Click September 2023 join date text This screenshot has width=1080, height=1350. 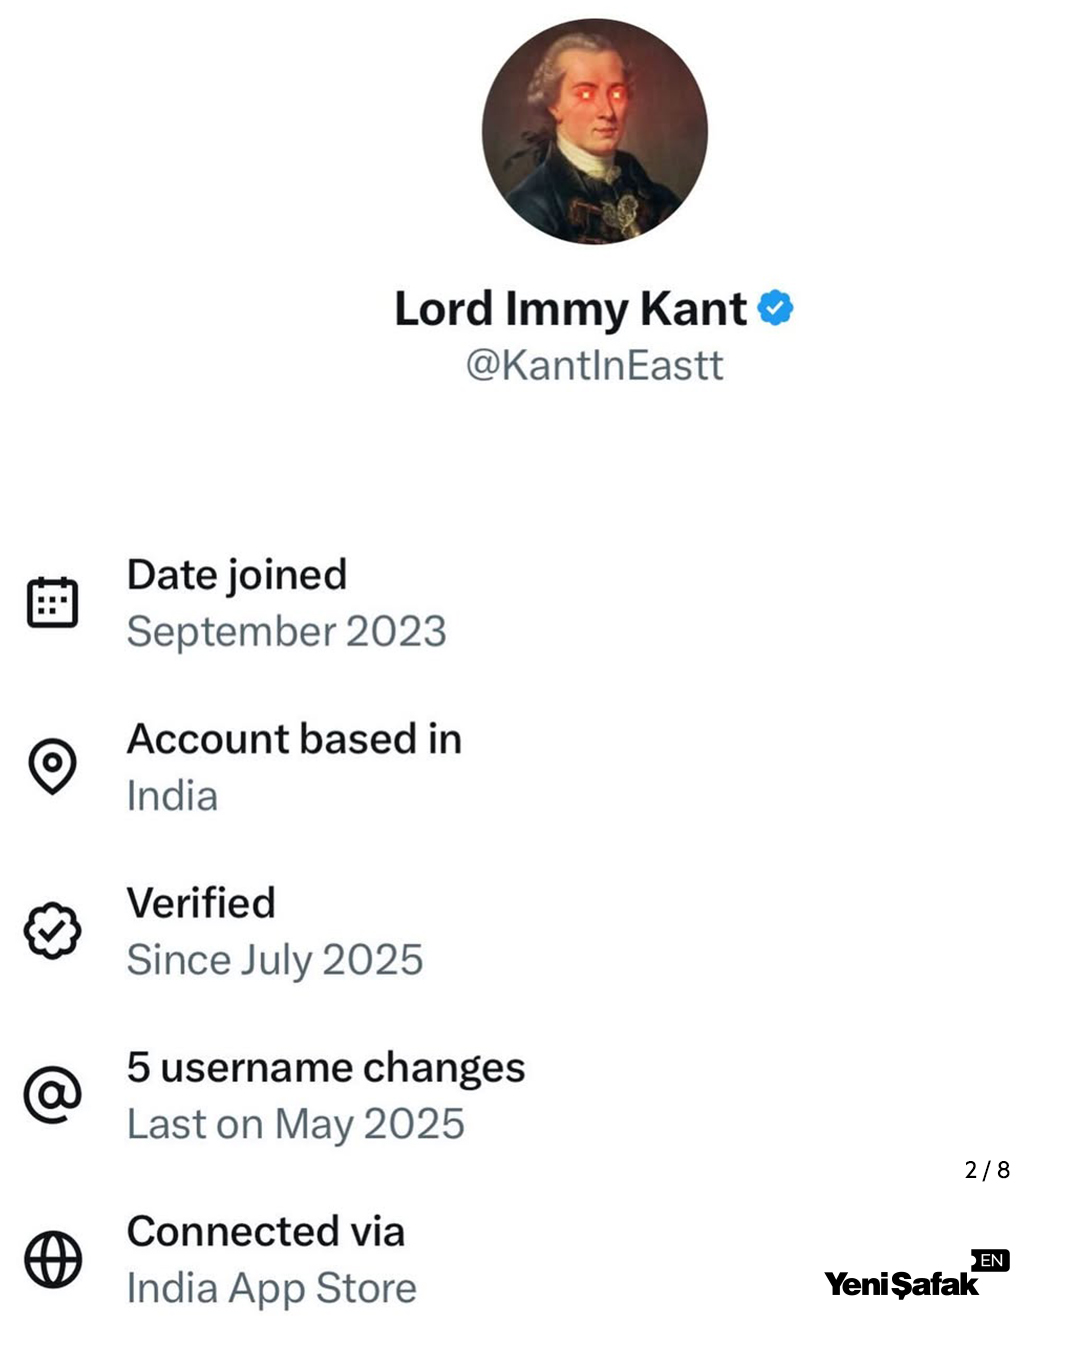tap(286, 632)
